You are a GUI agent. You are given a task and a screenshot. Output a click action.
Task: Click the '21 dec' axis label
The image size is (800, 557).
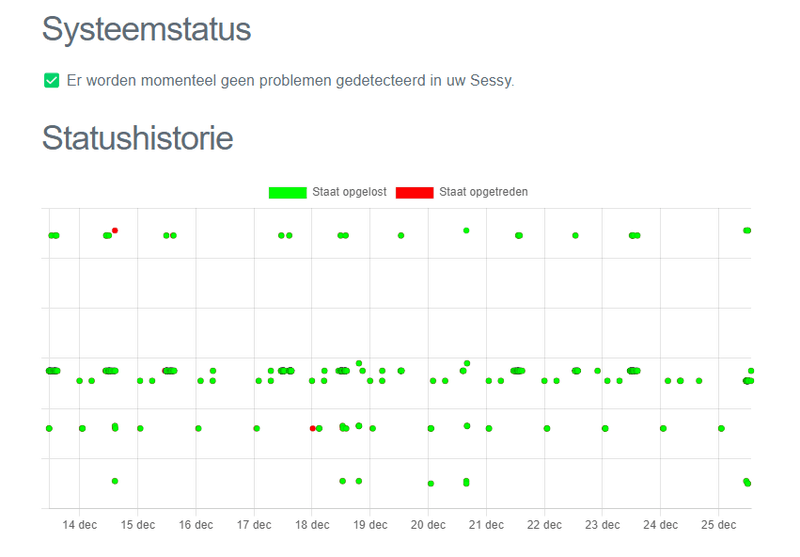pos(486,525)
